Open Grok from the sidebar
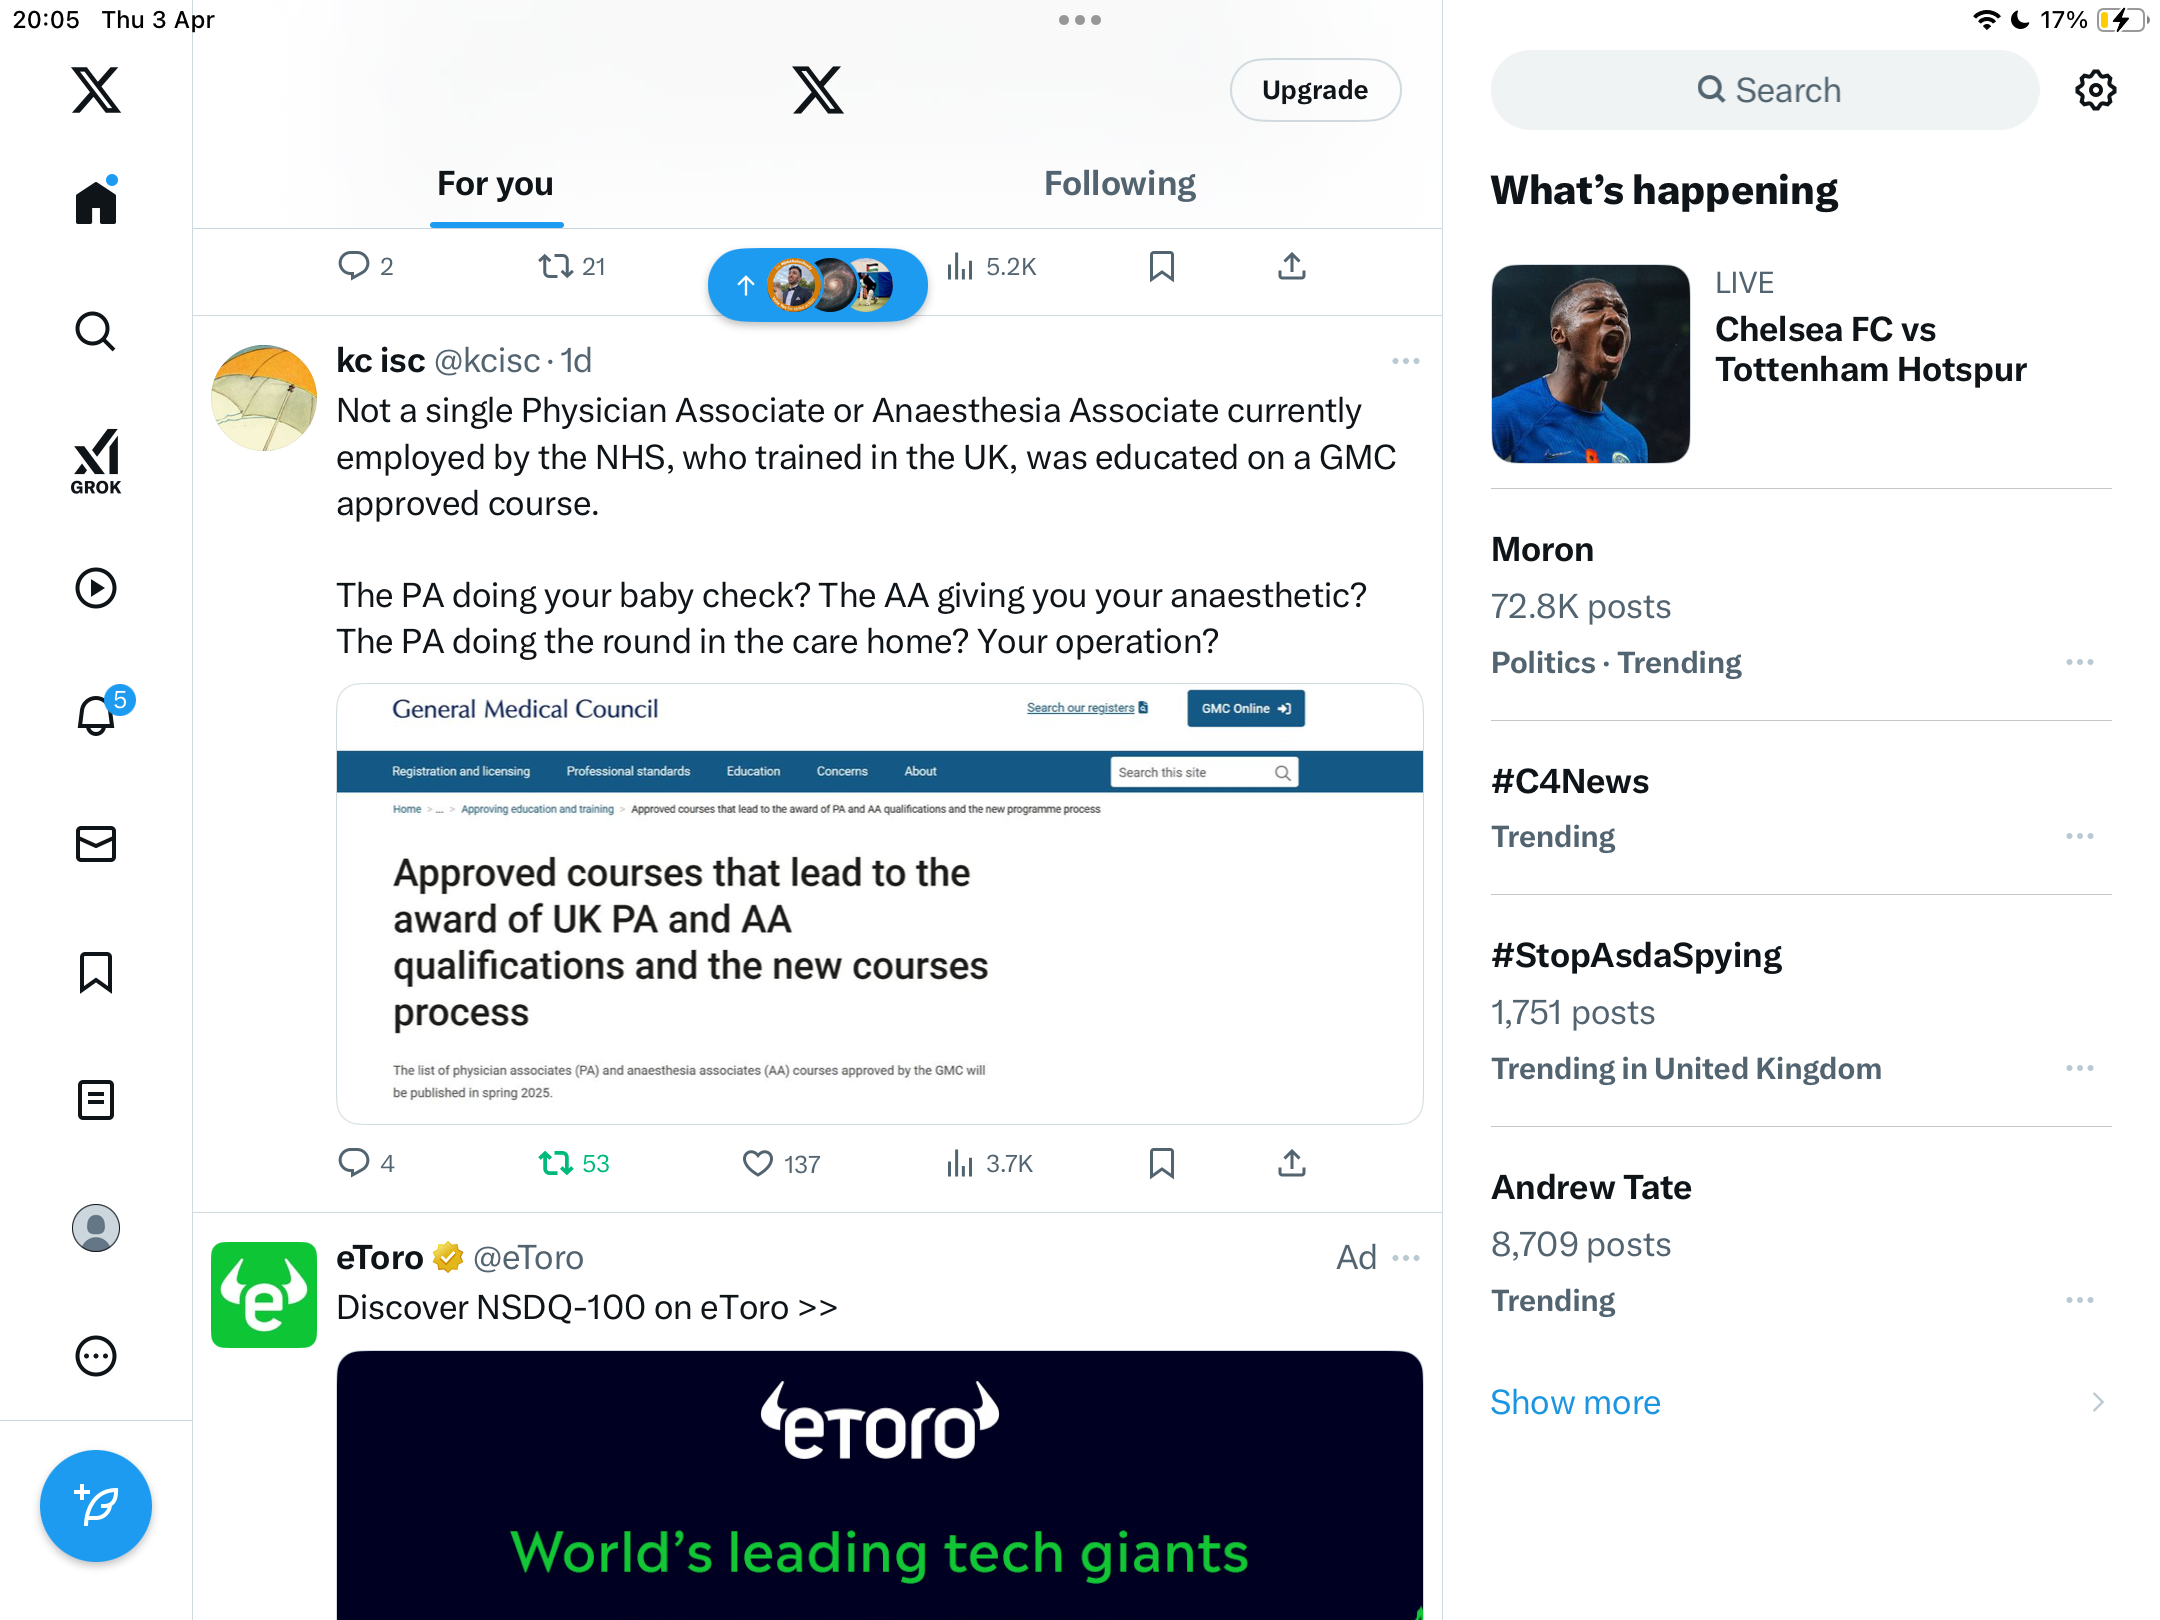This screenshot has height=1620, width=2160. 96,462
